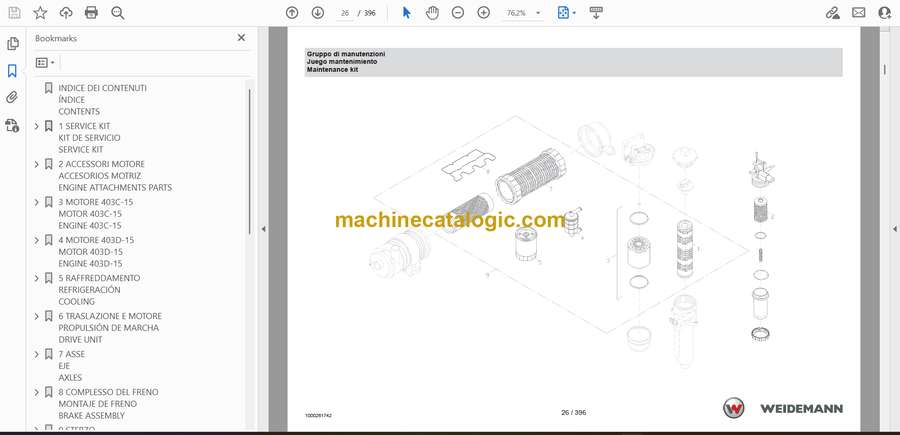Go to previous page arrow
This screenshot has width=900, height=435.
(292, 13)
